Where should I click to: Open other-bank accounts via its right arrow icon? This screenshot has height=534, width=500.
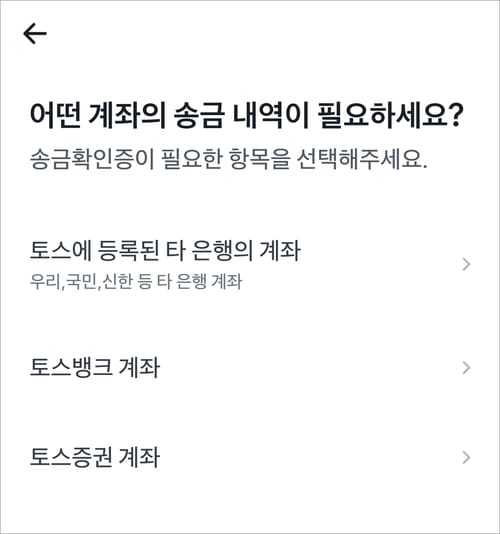pos(466,265)
